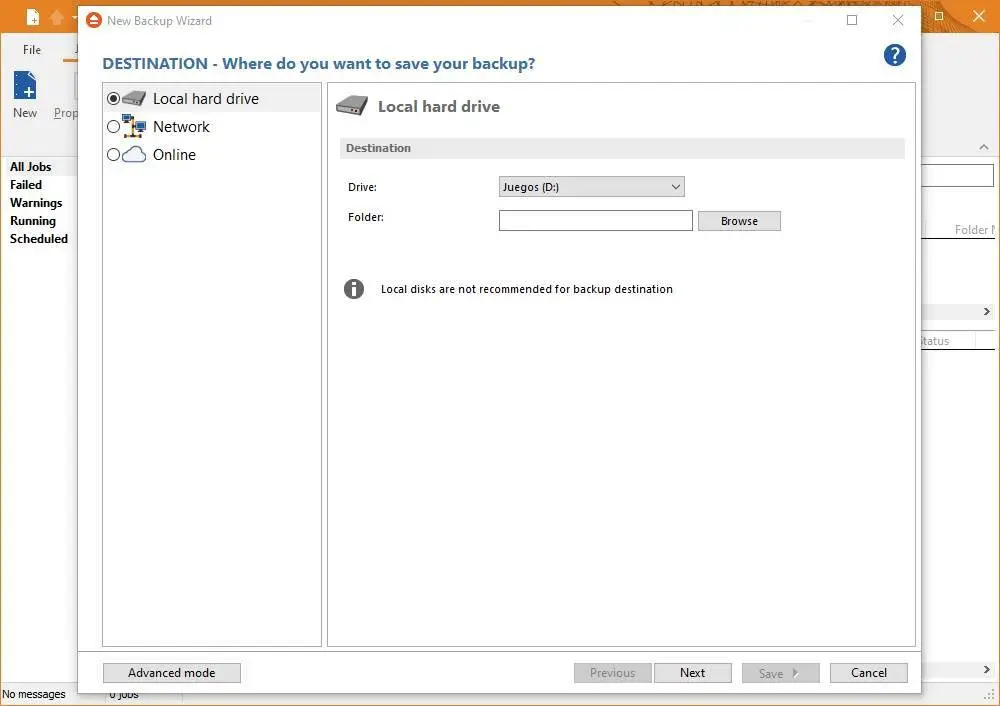
Task: Open the File menu
Action: [32, 50]
